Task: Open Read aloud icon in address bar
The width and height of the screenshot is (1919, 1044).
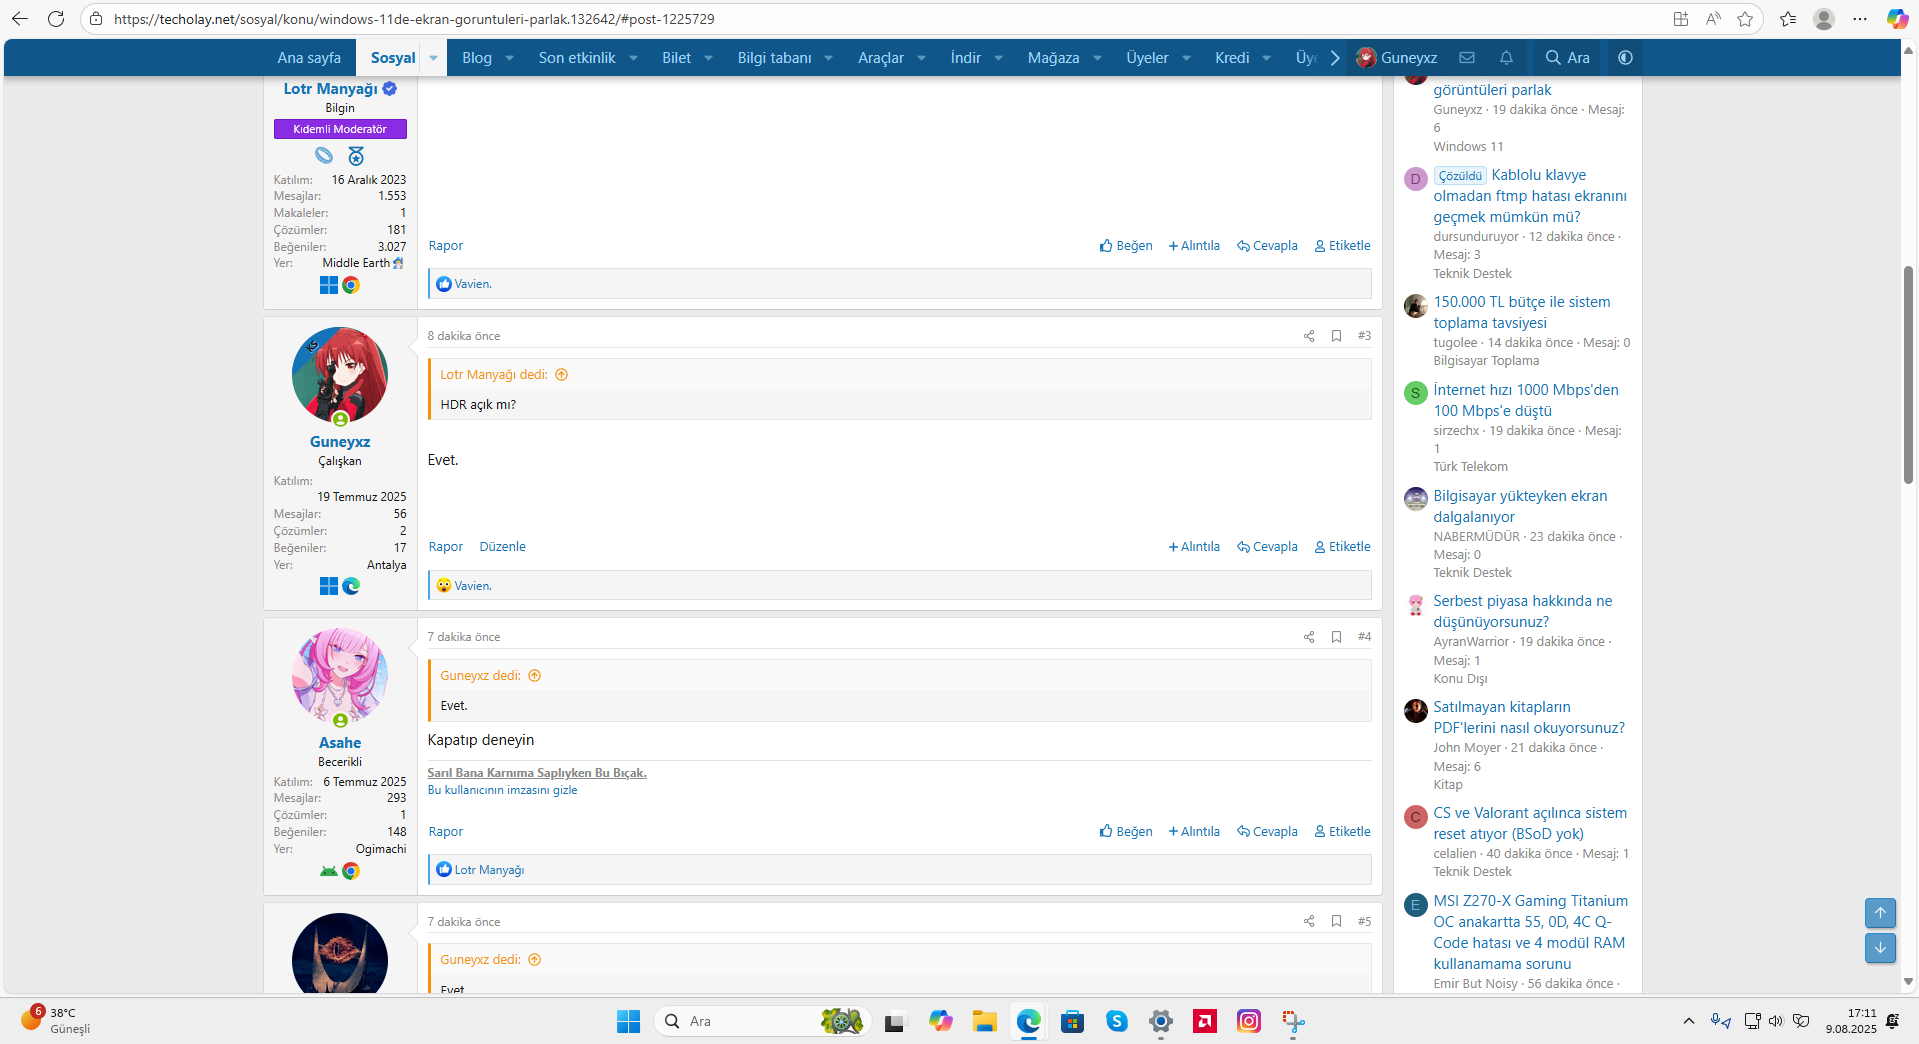Action: coord(1713,19)
